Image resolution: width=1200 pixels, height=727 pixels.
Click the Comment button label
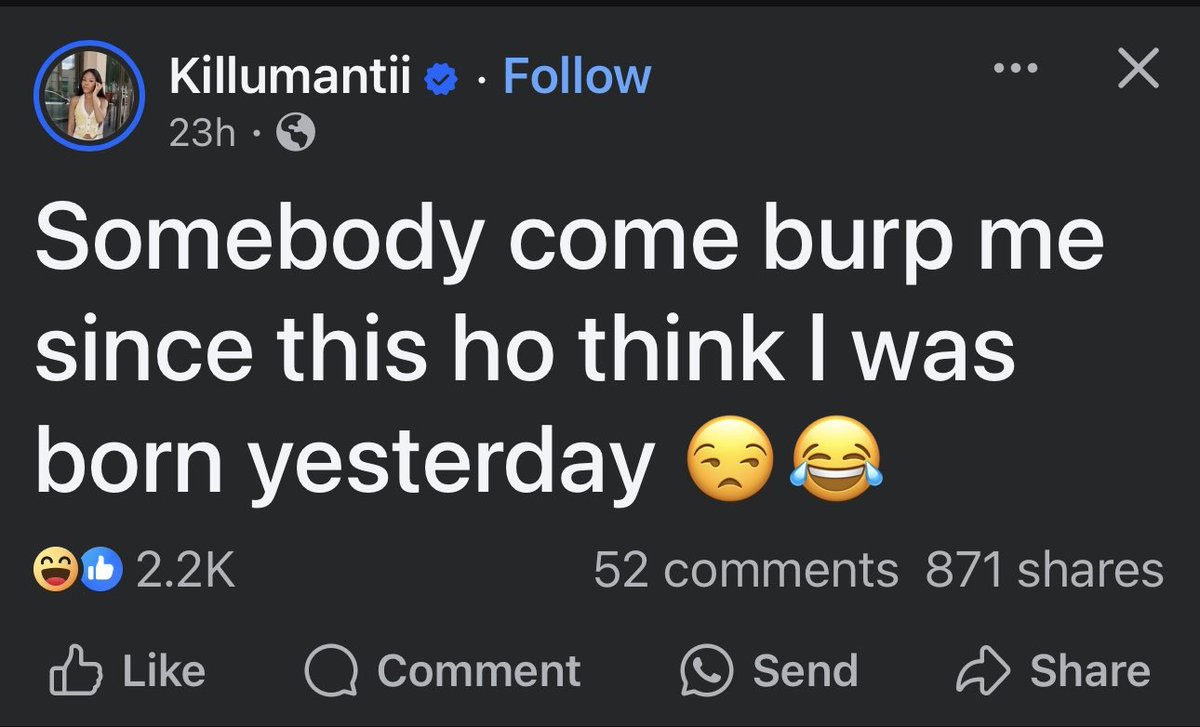pos(479,671)
